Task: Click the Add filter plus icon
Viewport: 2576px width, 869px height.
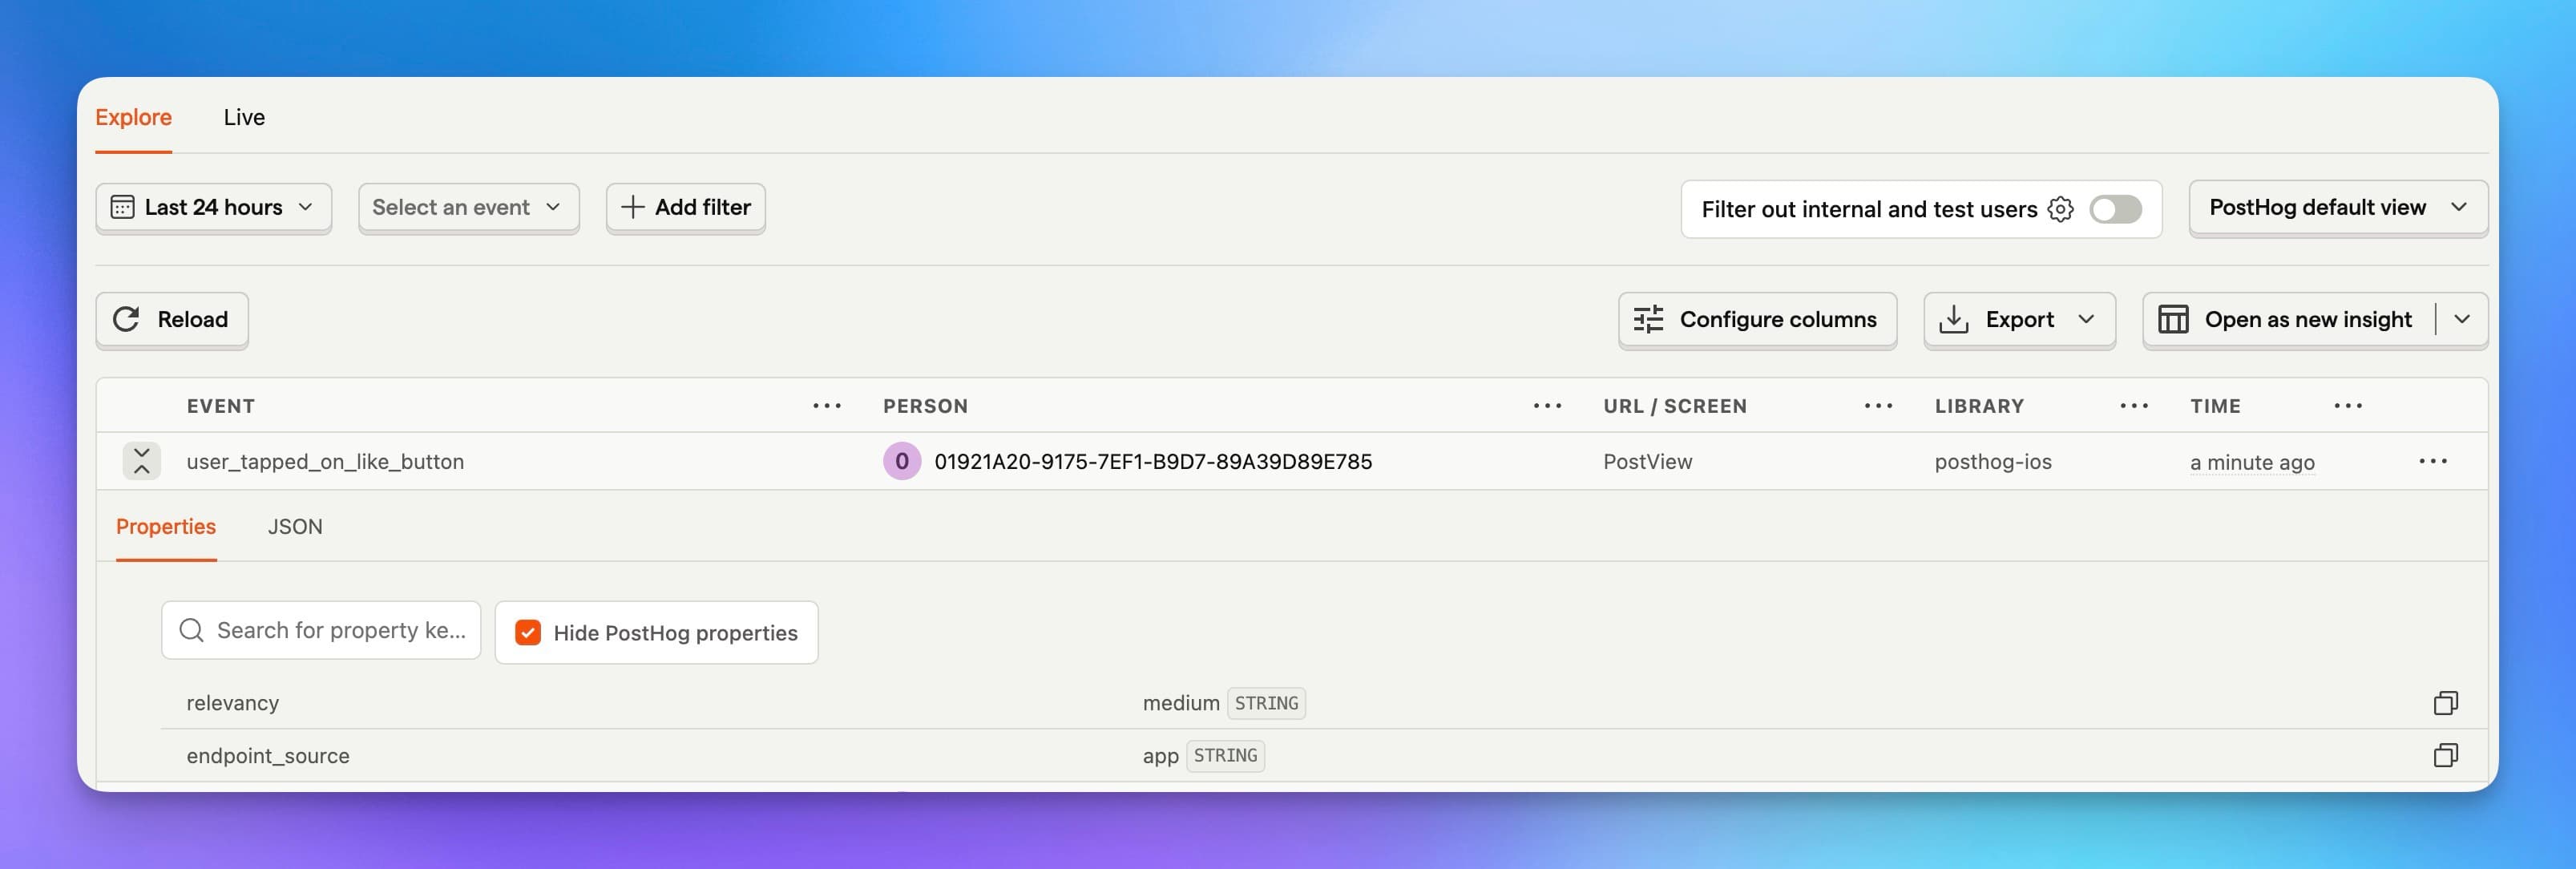Action: coord(632,207)
